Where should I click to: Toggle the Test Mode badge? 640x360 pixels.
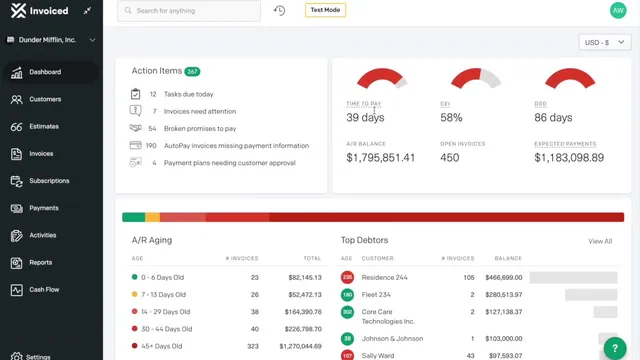325,10
